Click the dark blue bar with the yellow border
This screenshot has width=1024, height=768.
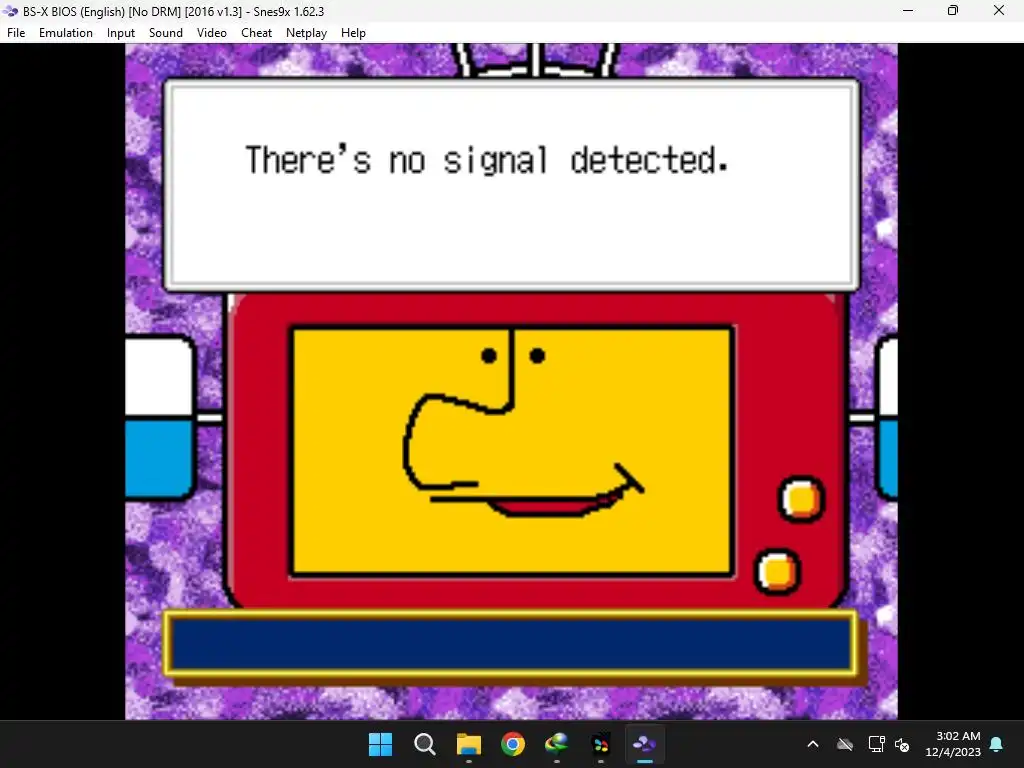(510, 643)
